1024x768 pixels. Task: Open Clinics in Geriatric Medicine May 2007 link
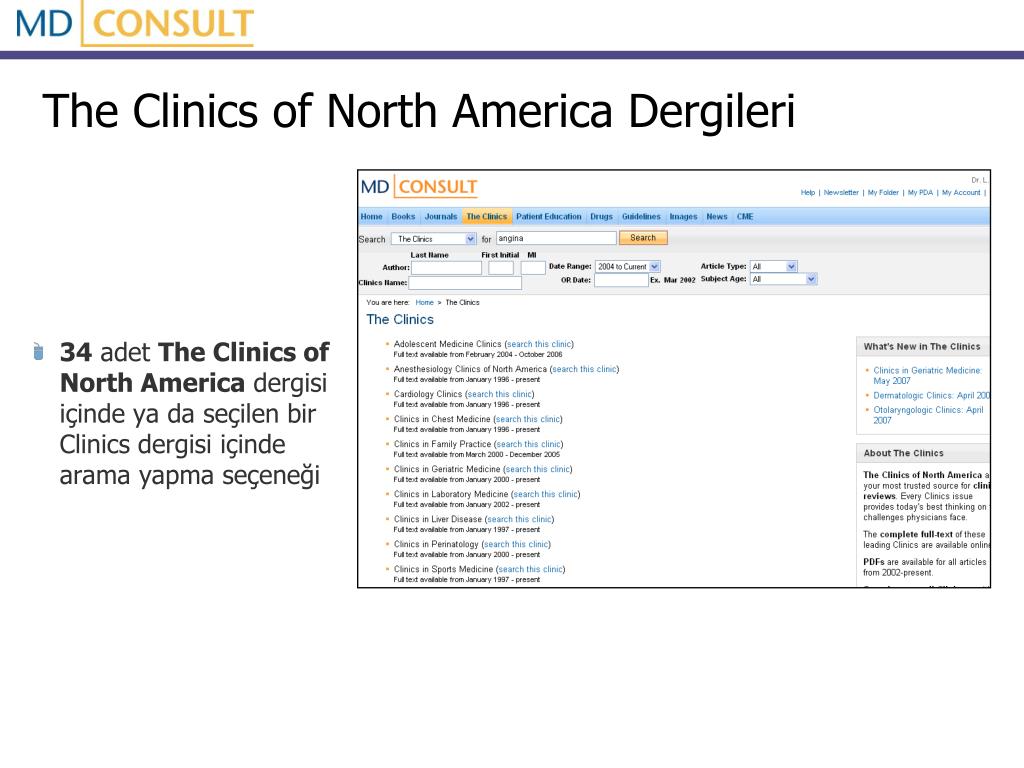(x=927, y=376)
